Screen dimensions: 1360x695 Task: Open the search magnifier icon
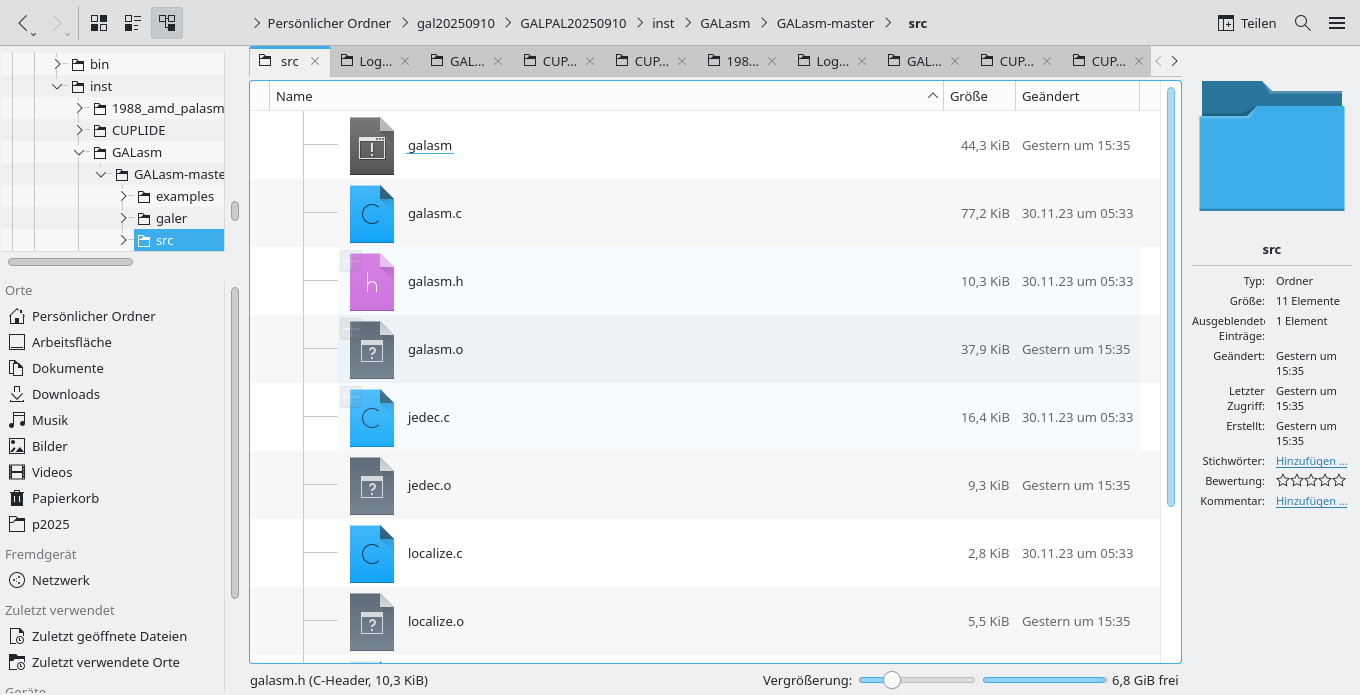pos(1302,23)
